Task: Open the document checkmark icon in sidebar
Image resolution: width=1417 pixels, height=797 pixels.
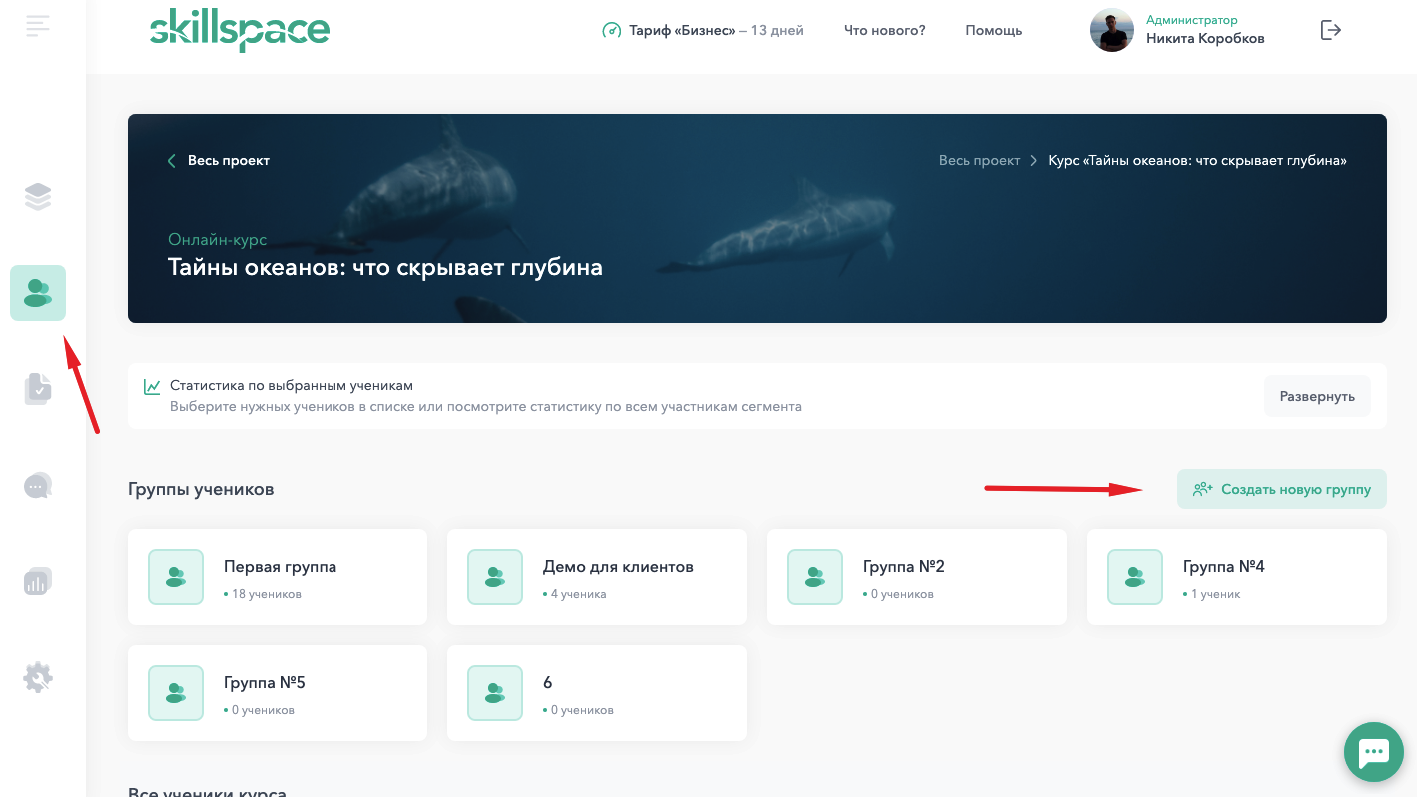Action: [x=38, y=389]
